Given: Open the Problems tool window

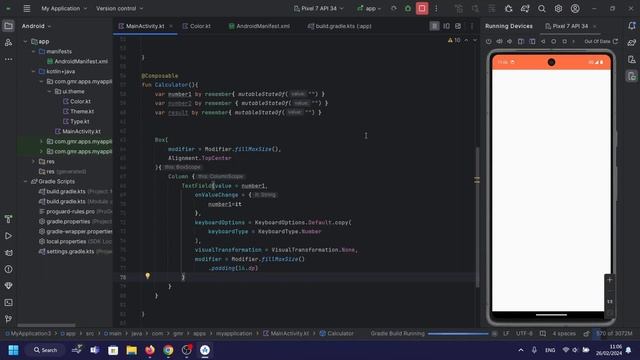Looking at the screenshot, I should (x=8, y=269).
